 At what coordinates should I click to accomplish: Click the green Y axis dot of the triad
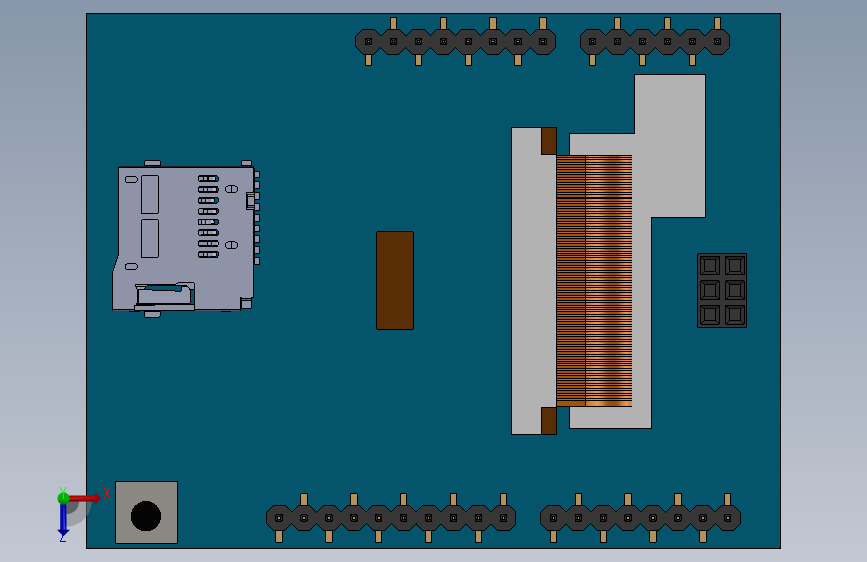pyautogui.click(x=63, y=498)
